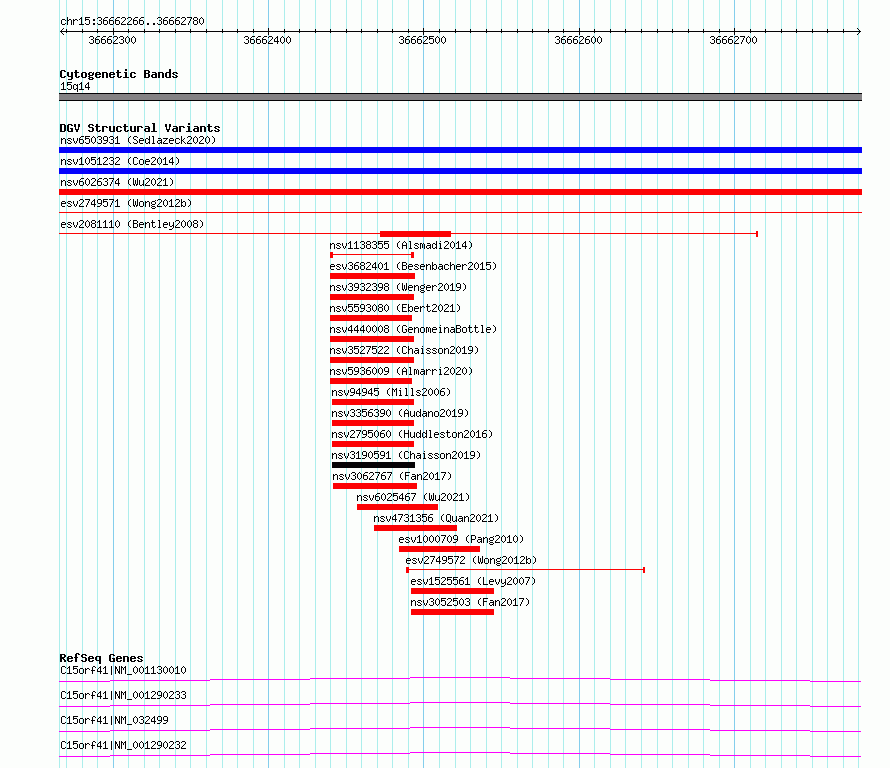Click the 36662300 ruler position
Image resolution: width=890 pixels, height=768 pixels.
(x=112, y=40)
